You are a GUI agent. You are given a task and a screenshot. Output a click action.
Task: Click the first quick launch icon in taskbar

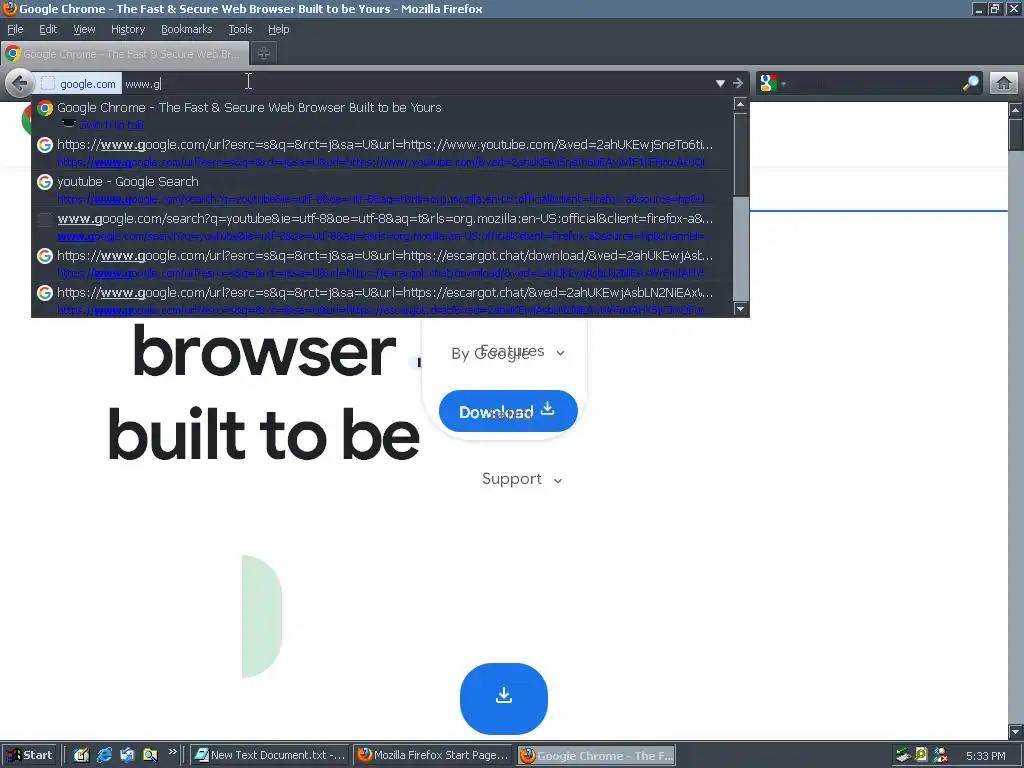(81, 755)
